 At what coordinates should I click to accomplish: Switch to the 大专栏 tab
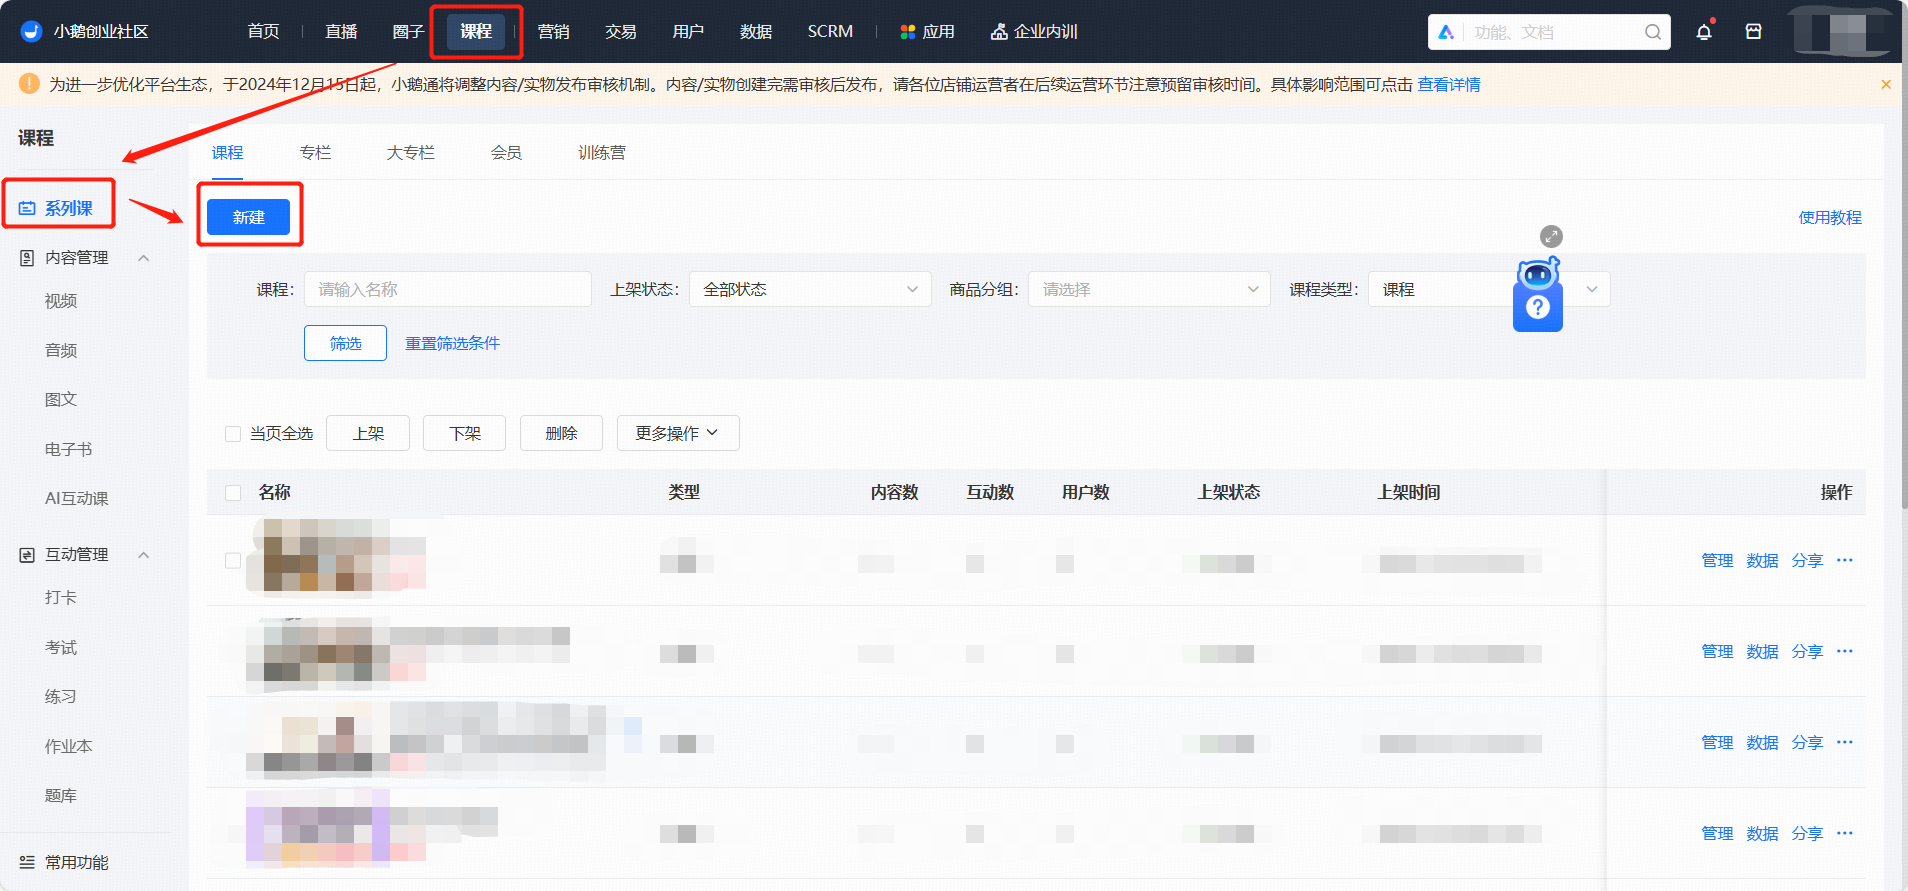pyautogui.click(x=410, y=152)
